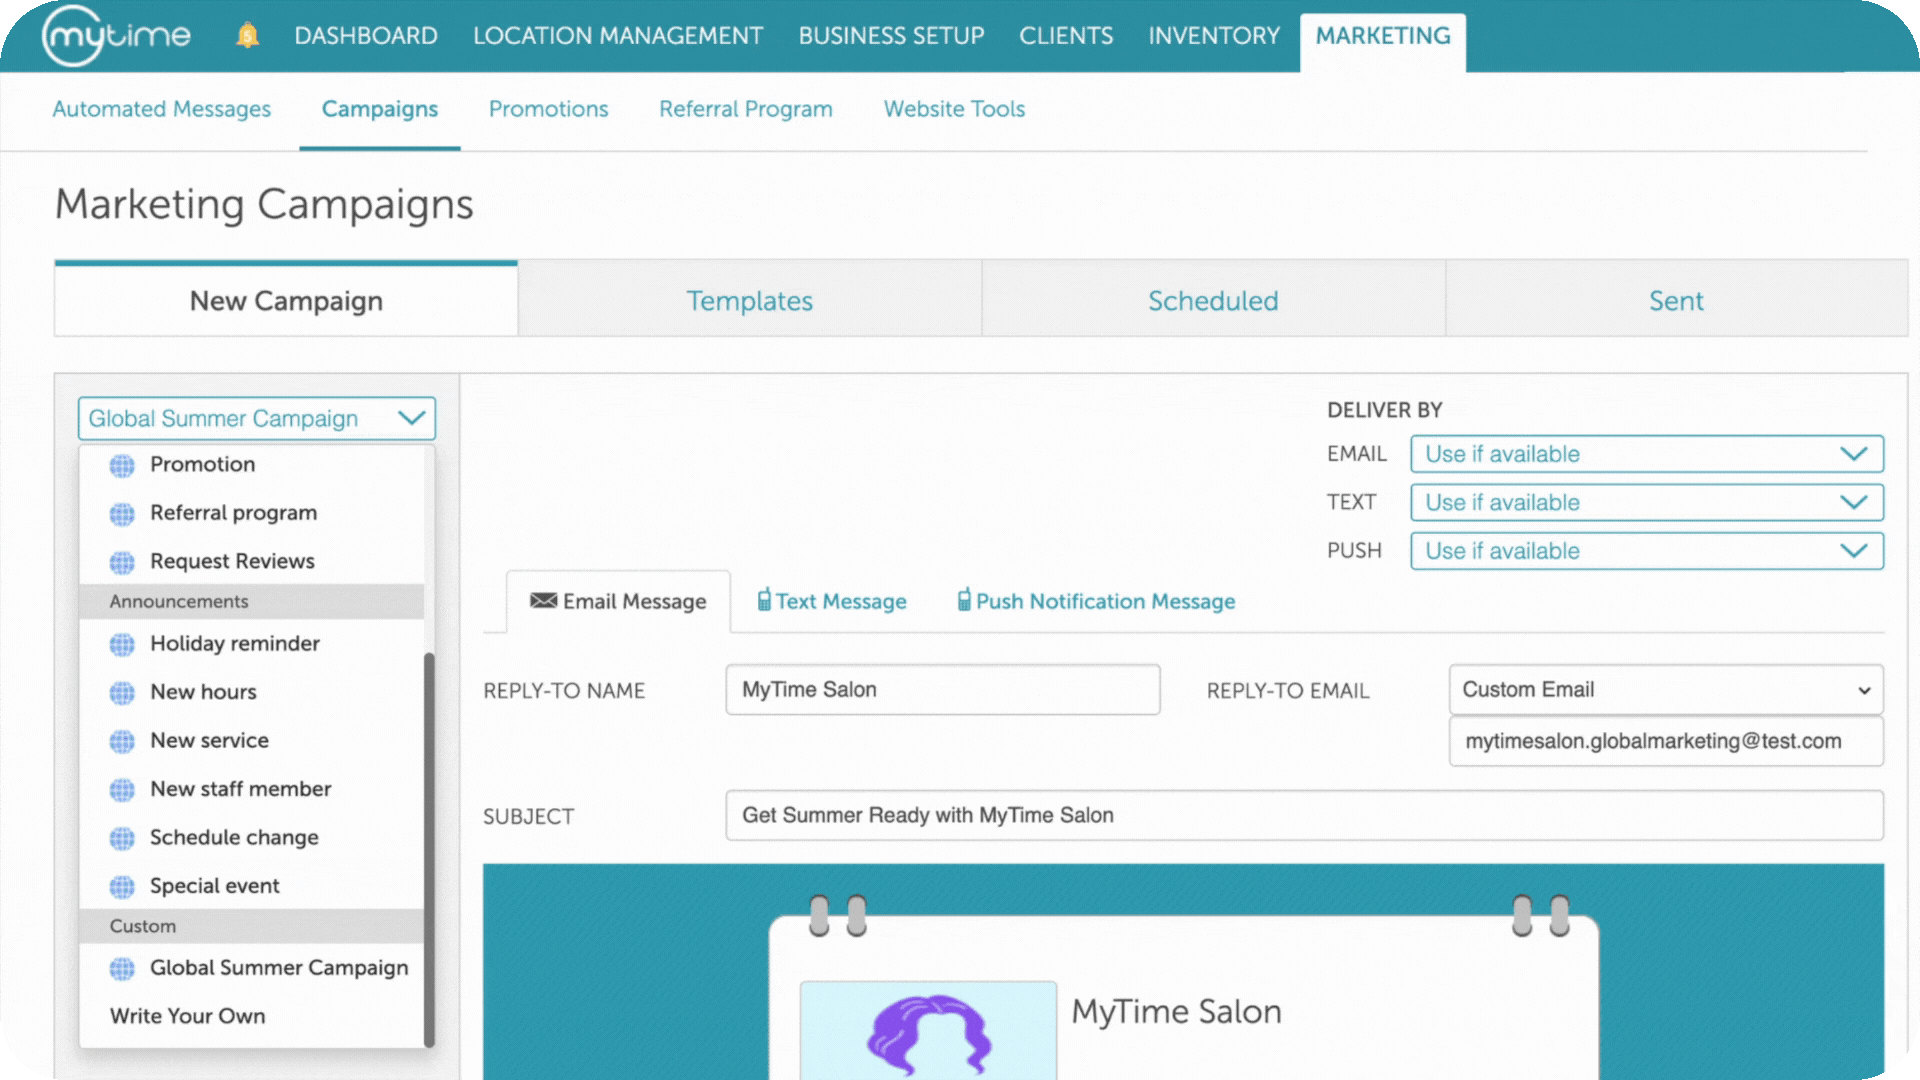Click globe icon beside Holiday reminder

[122, 644]
